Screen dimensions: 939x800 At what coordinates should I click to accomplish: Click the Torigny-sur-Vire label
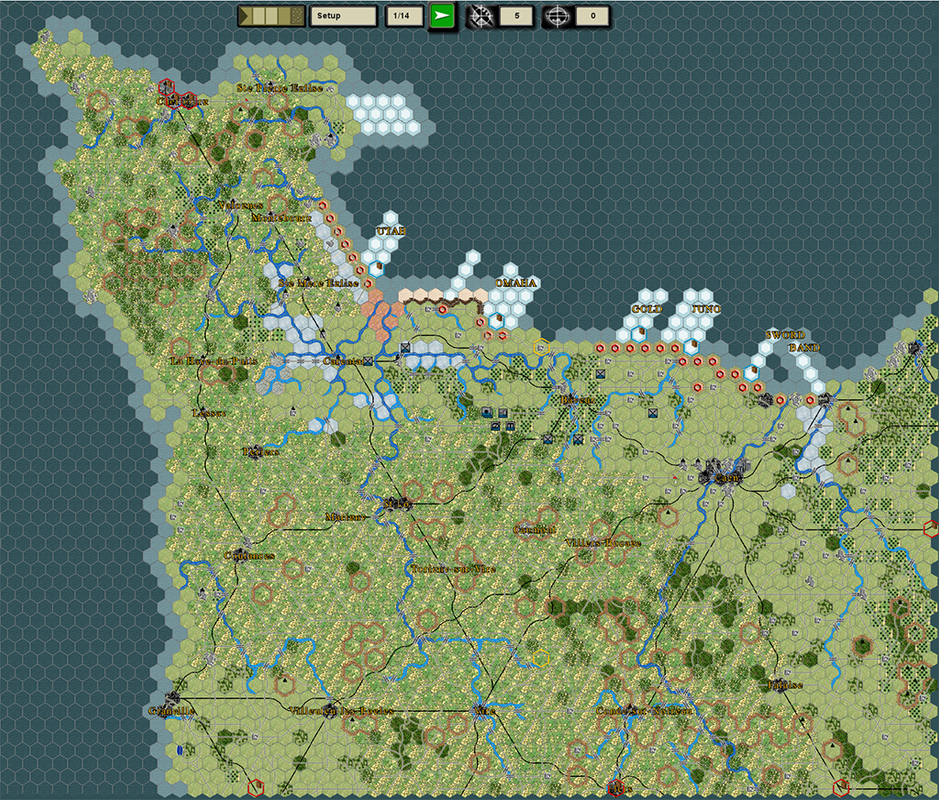(x=453, y=569)
